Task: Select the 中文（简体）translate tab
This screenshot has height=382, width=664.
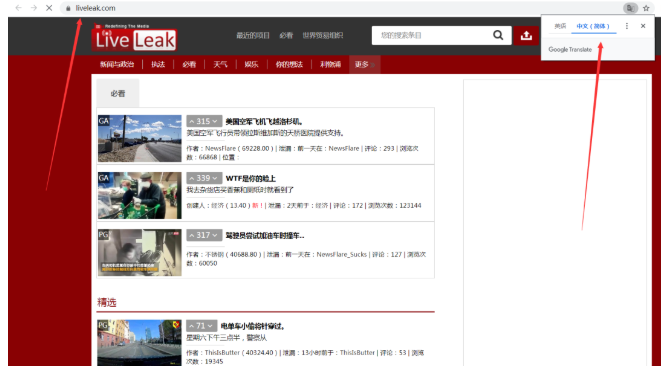Action: (x=593, y=26)
